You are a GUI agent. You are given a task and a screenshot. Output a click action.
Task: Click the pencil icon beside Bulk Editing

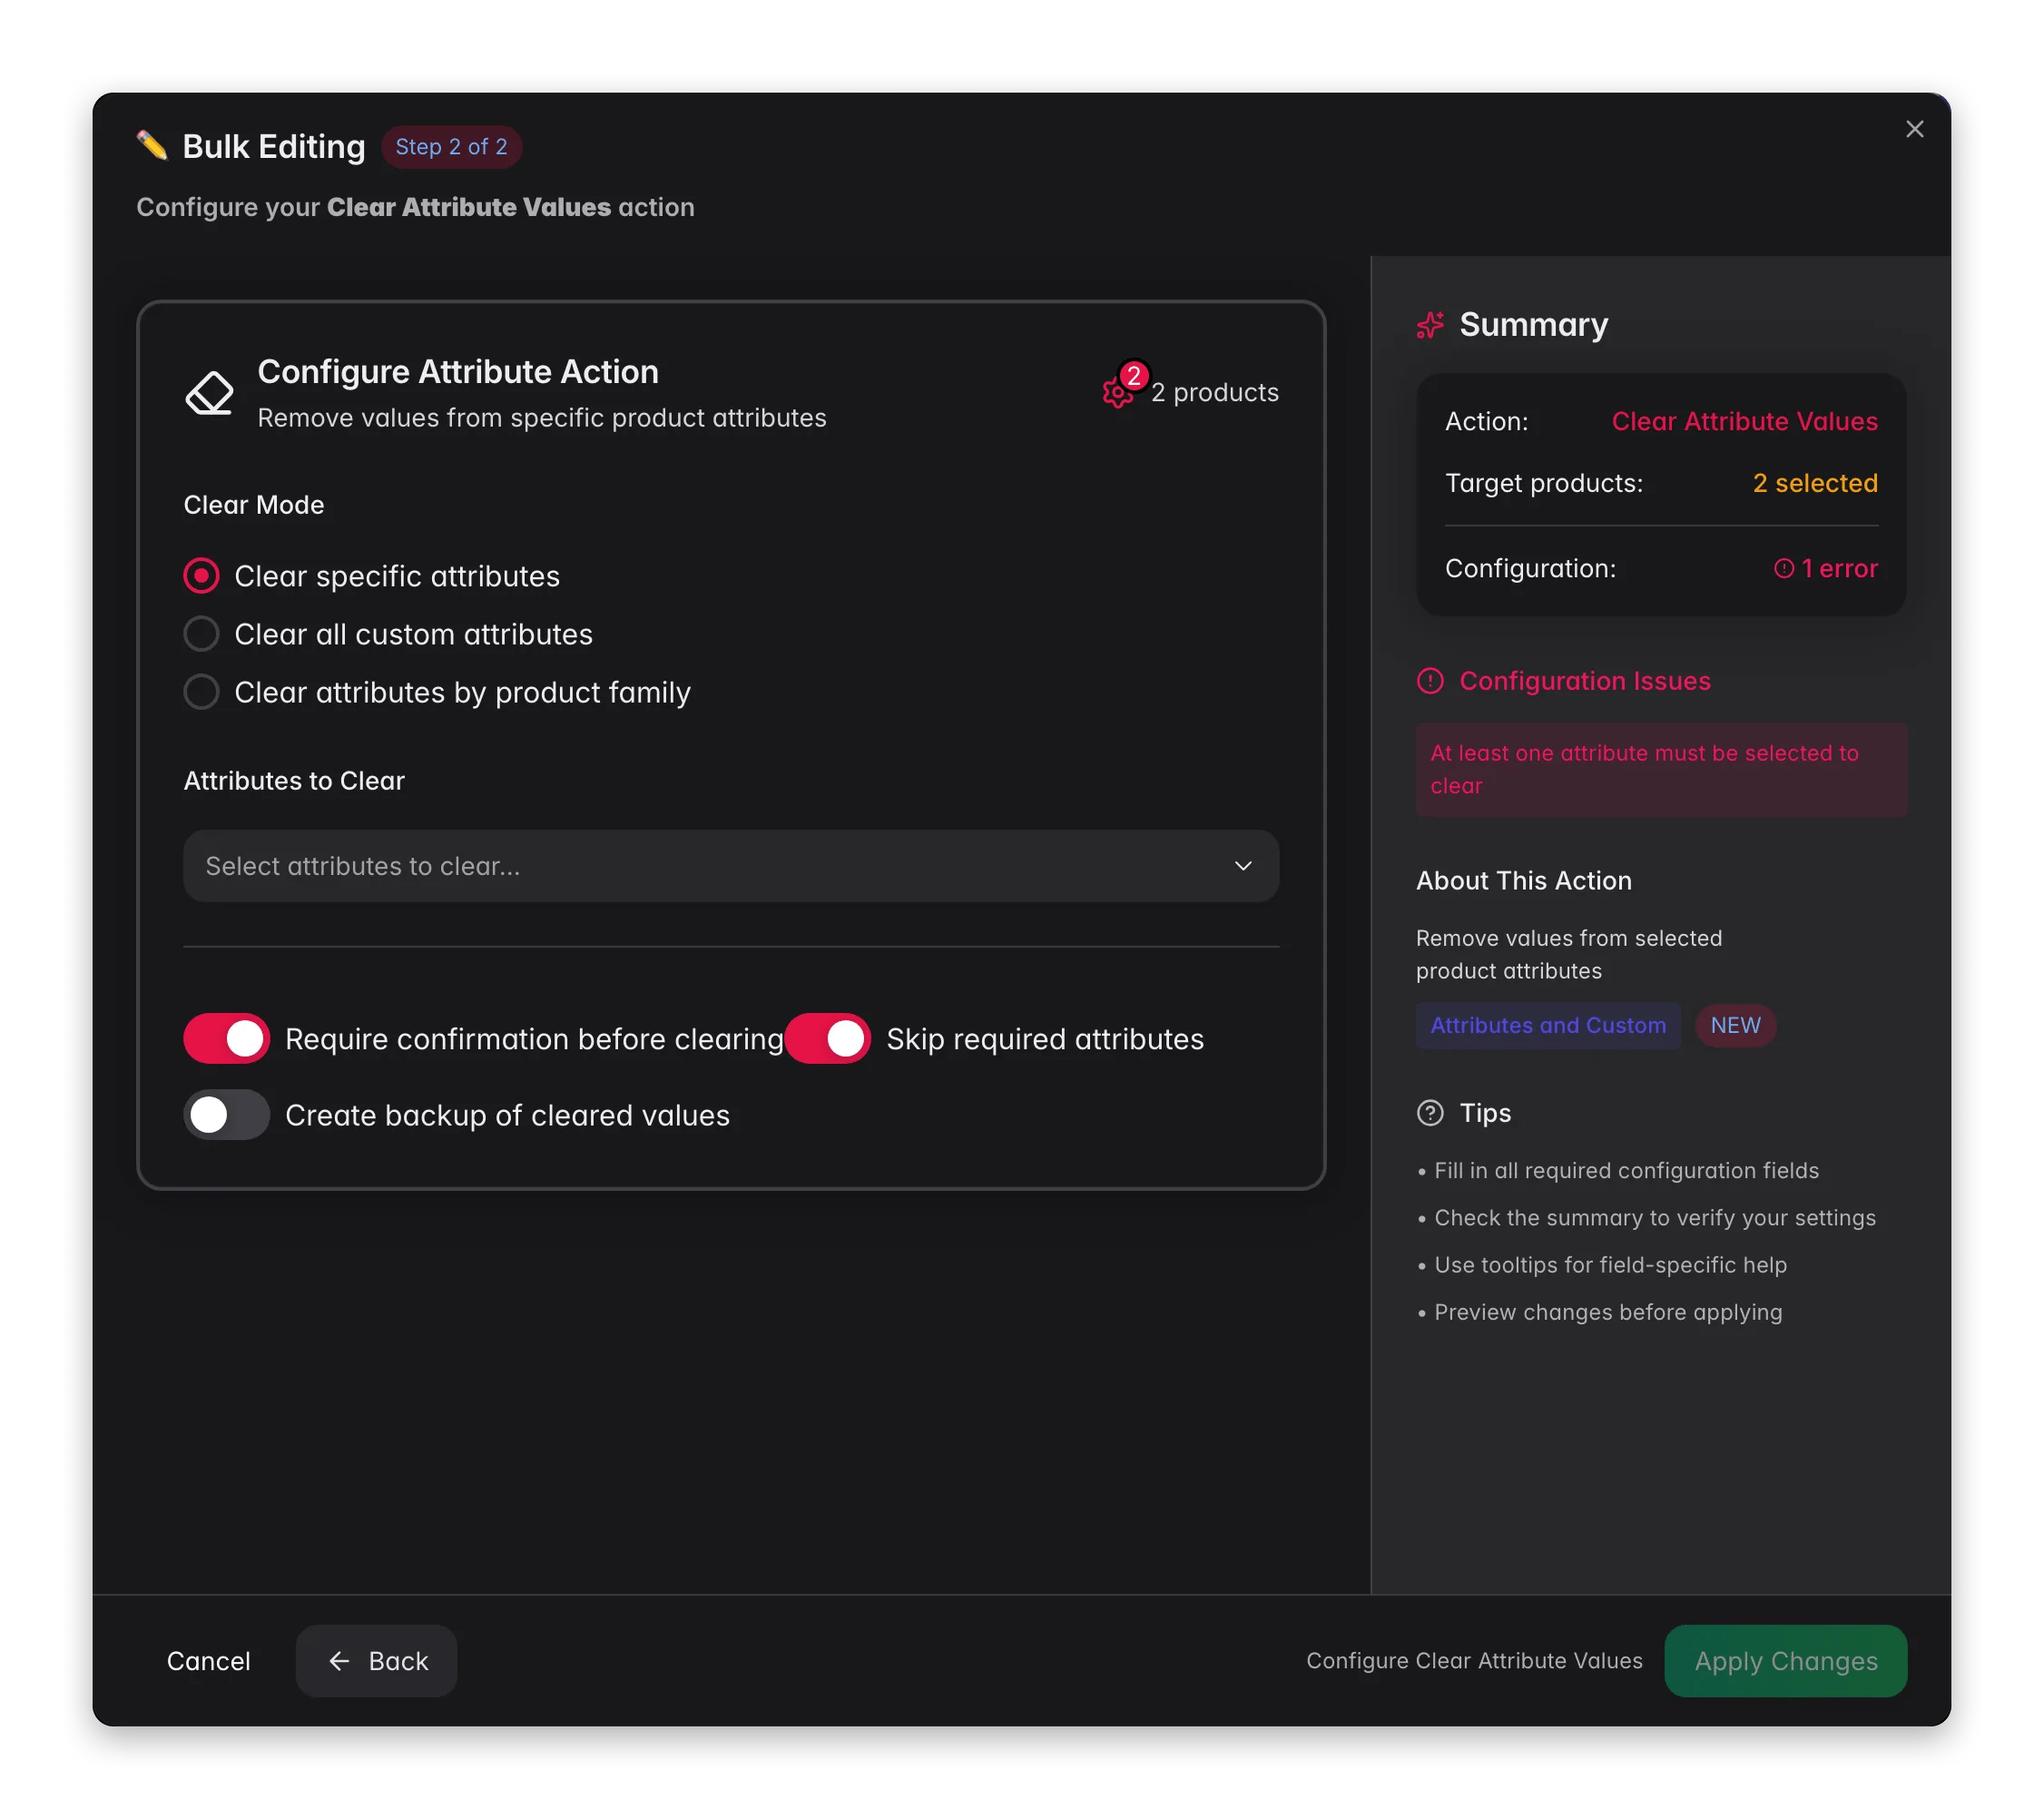pyautogui.click(x=152, y=146)
